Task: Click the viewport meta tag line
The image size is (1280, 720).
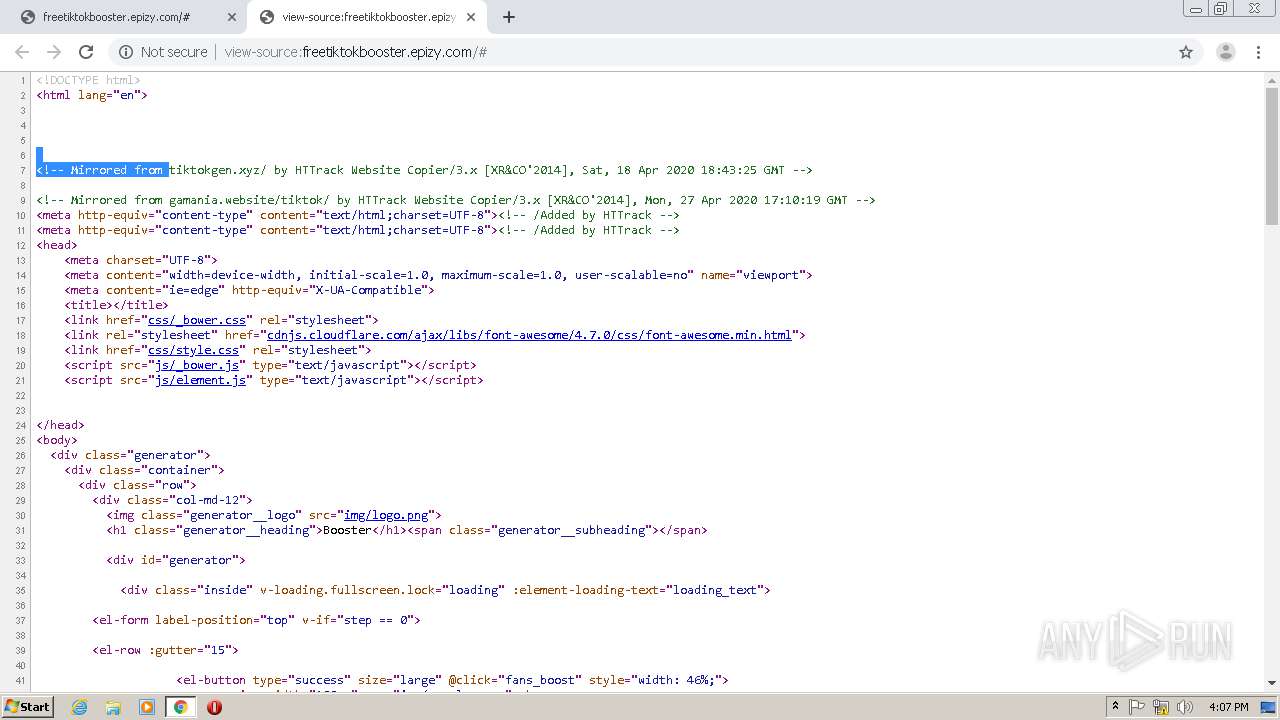Action: point(439,275)
